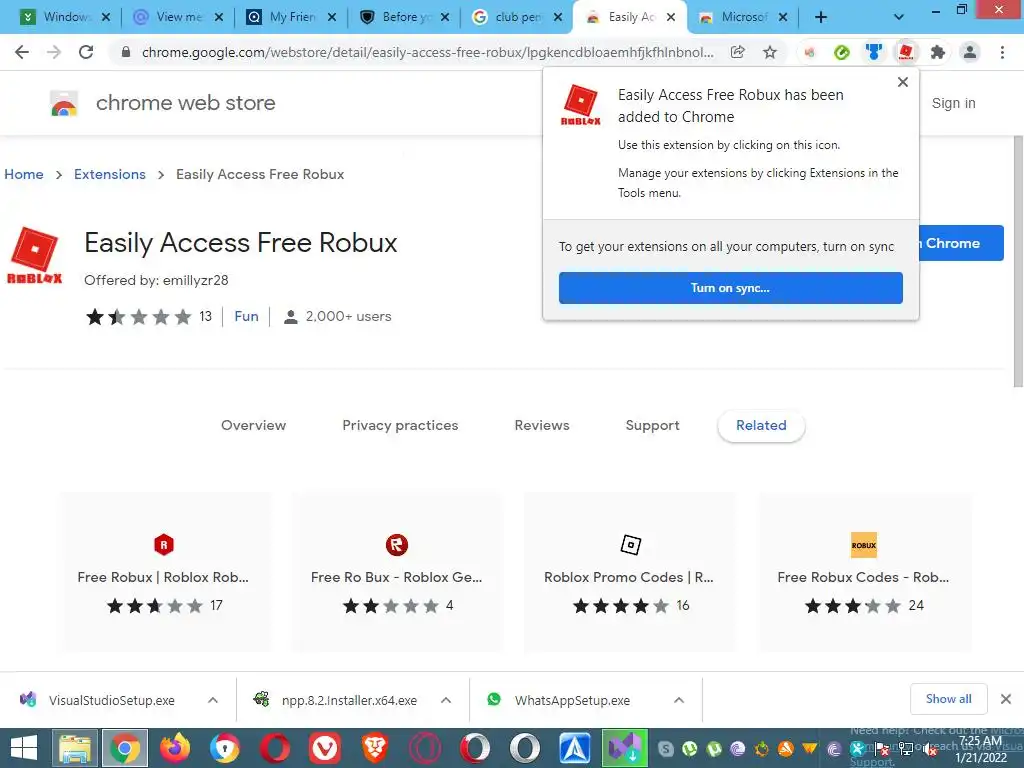
Task: Close the downloads bar
Action: click(1006, 699)
